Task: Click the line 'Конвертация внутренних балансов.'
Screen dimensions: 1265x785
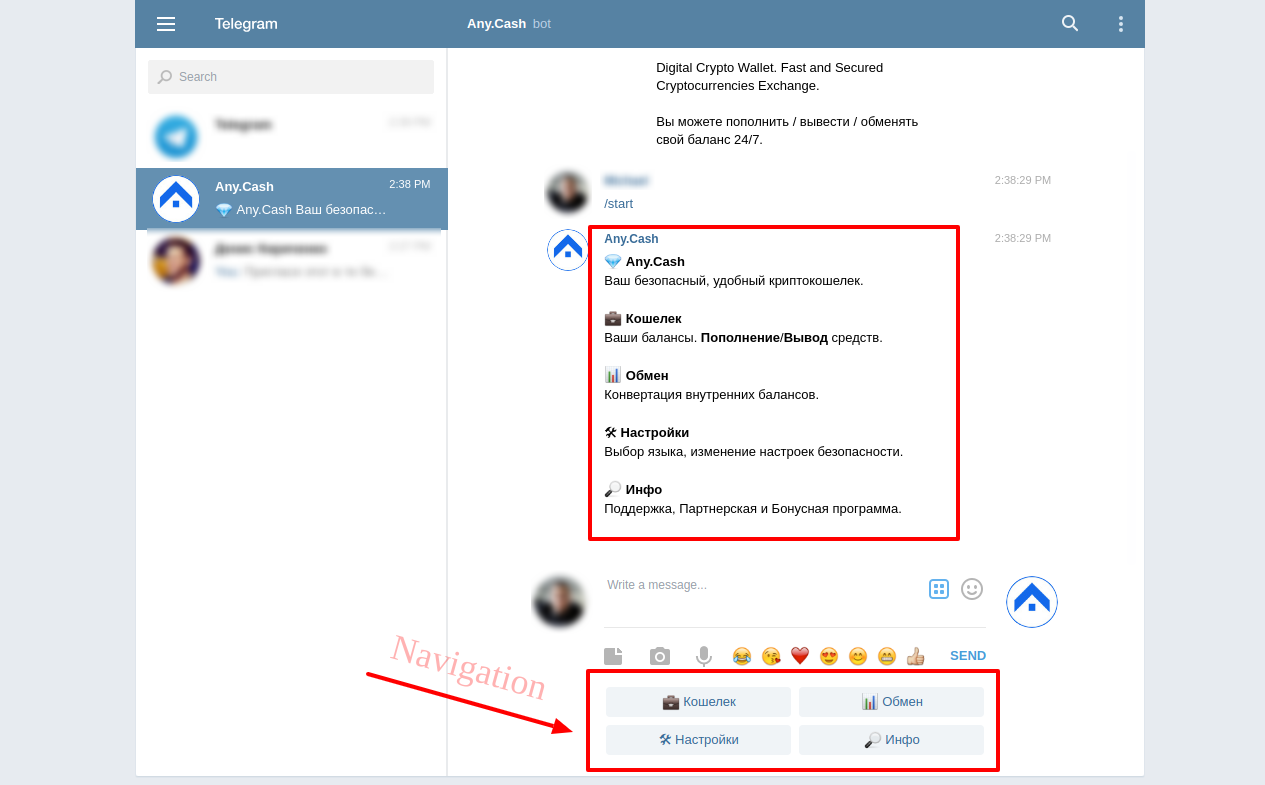Action: [x=712, y=395]
